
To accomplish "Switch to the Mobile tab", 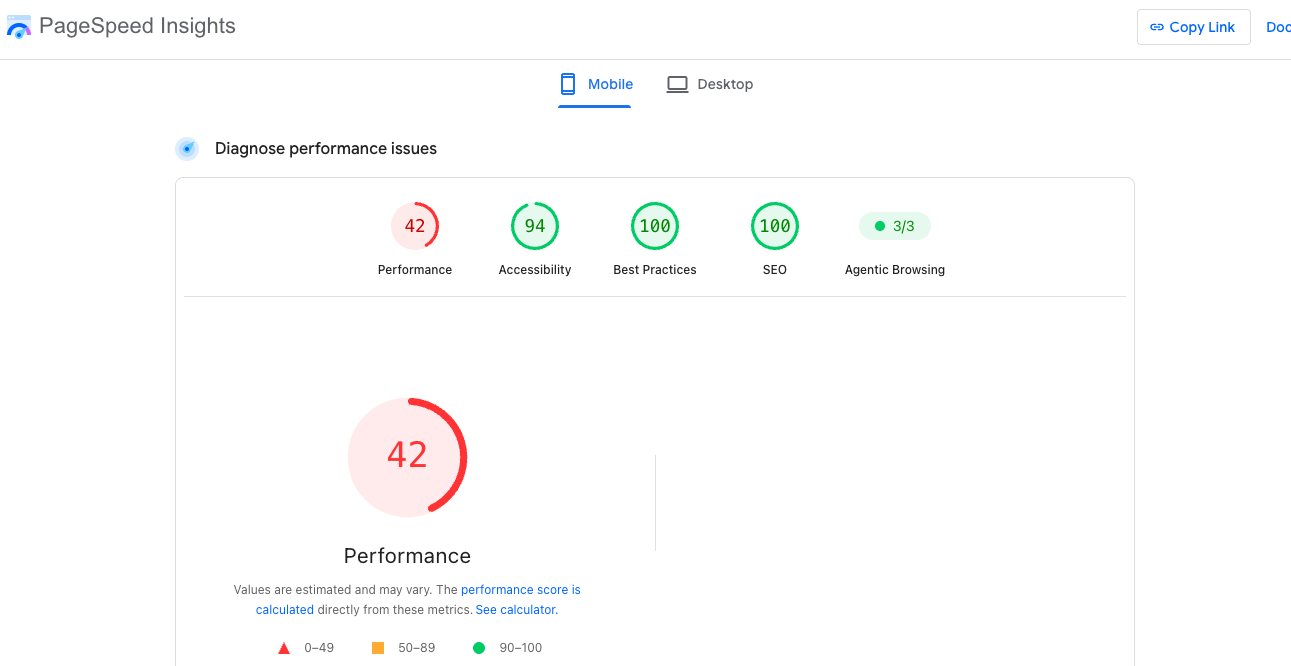I will [x=595, y=85].
